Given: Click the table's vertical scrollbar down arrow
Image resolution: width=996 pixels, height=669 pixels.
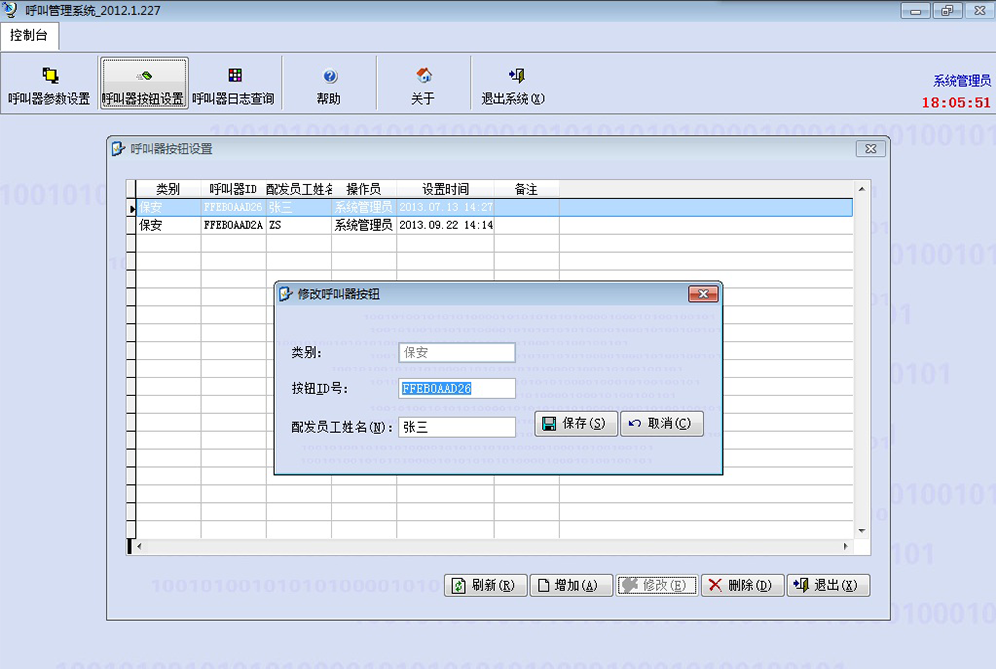Looking at the screenshot, I should coord(862,529).
